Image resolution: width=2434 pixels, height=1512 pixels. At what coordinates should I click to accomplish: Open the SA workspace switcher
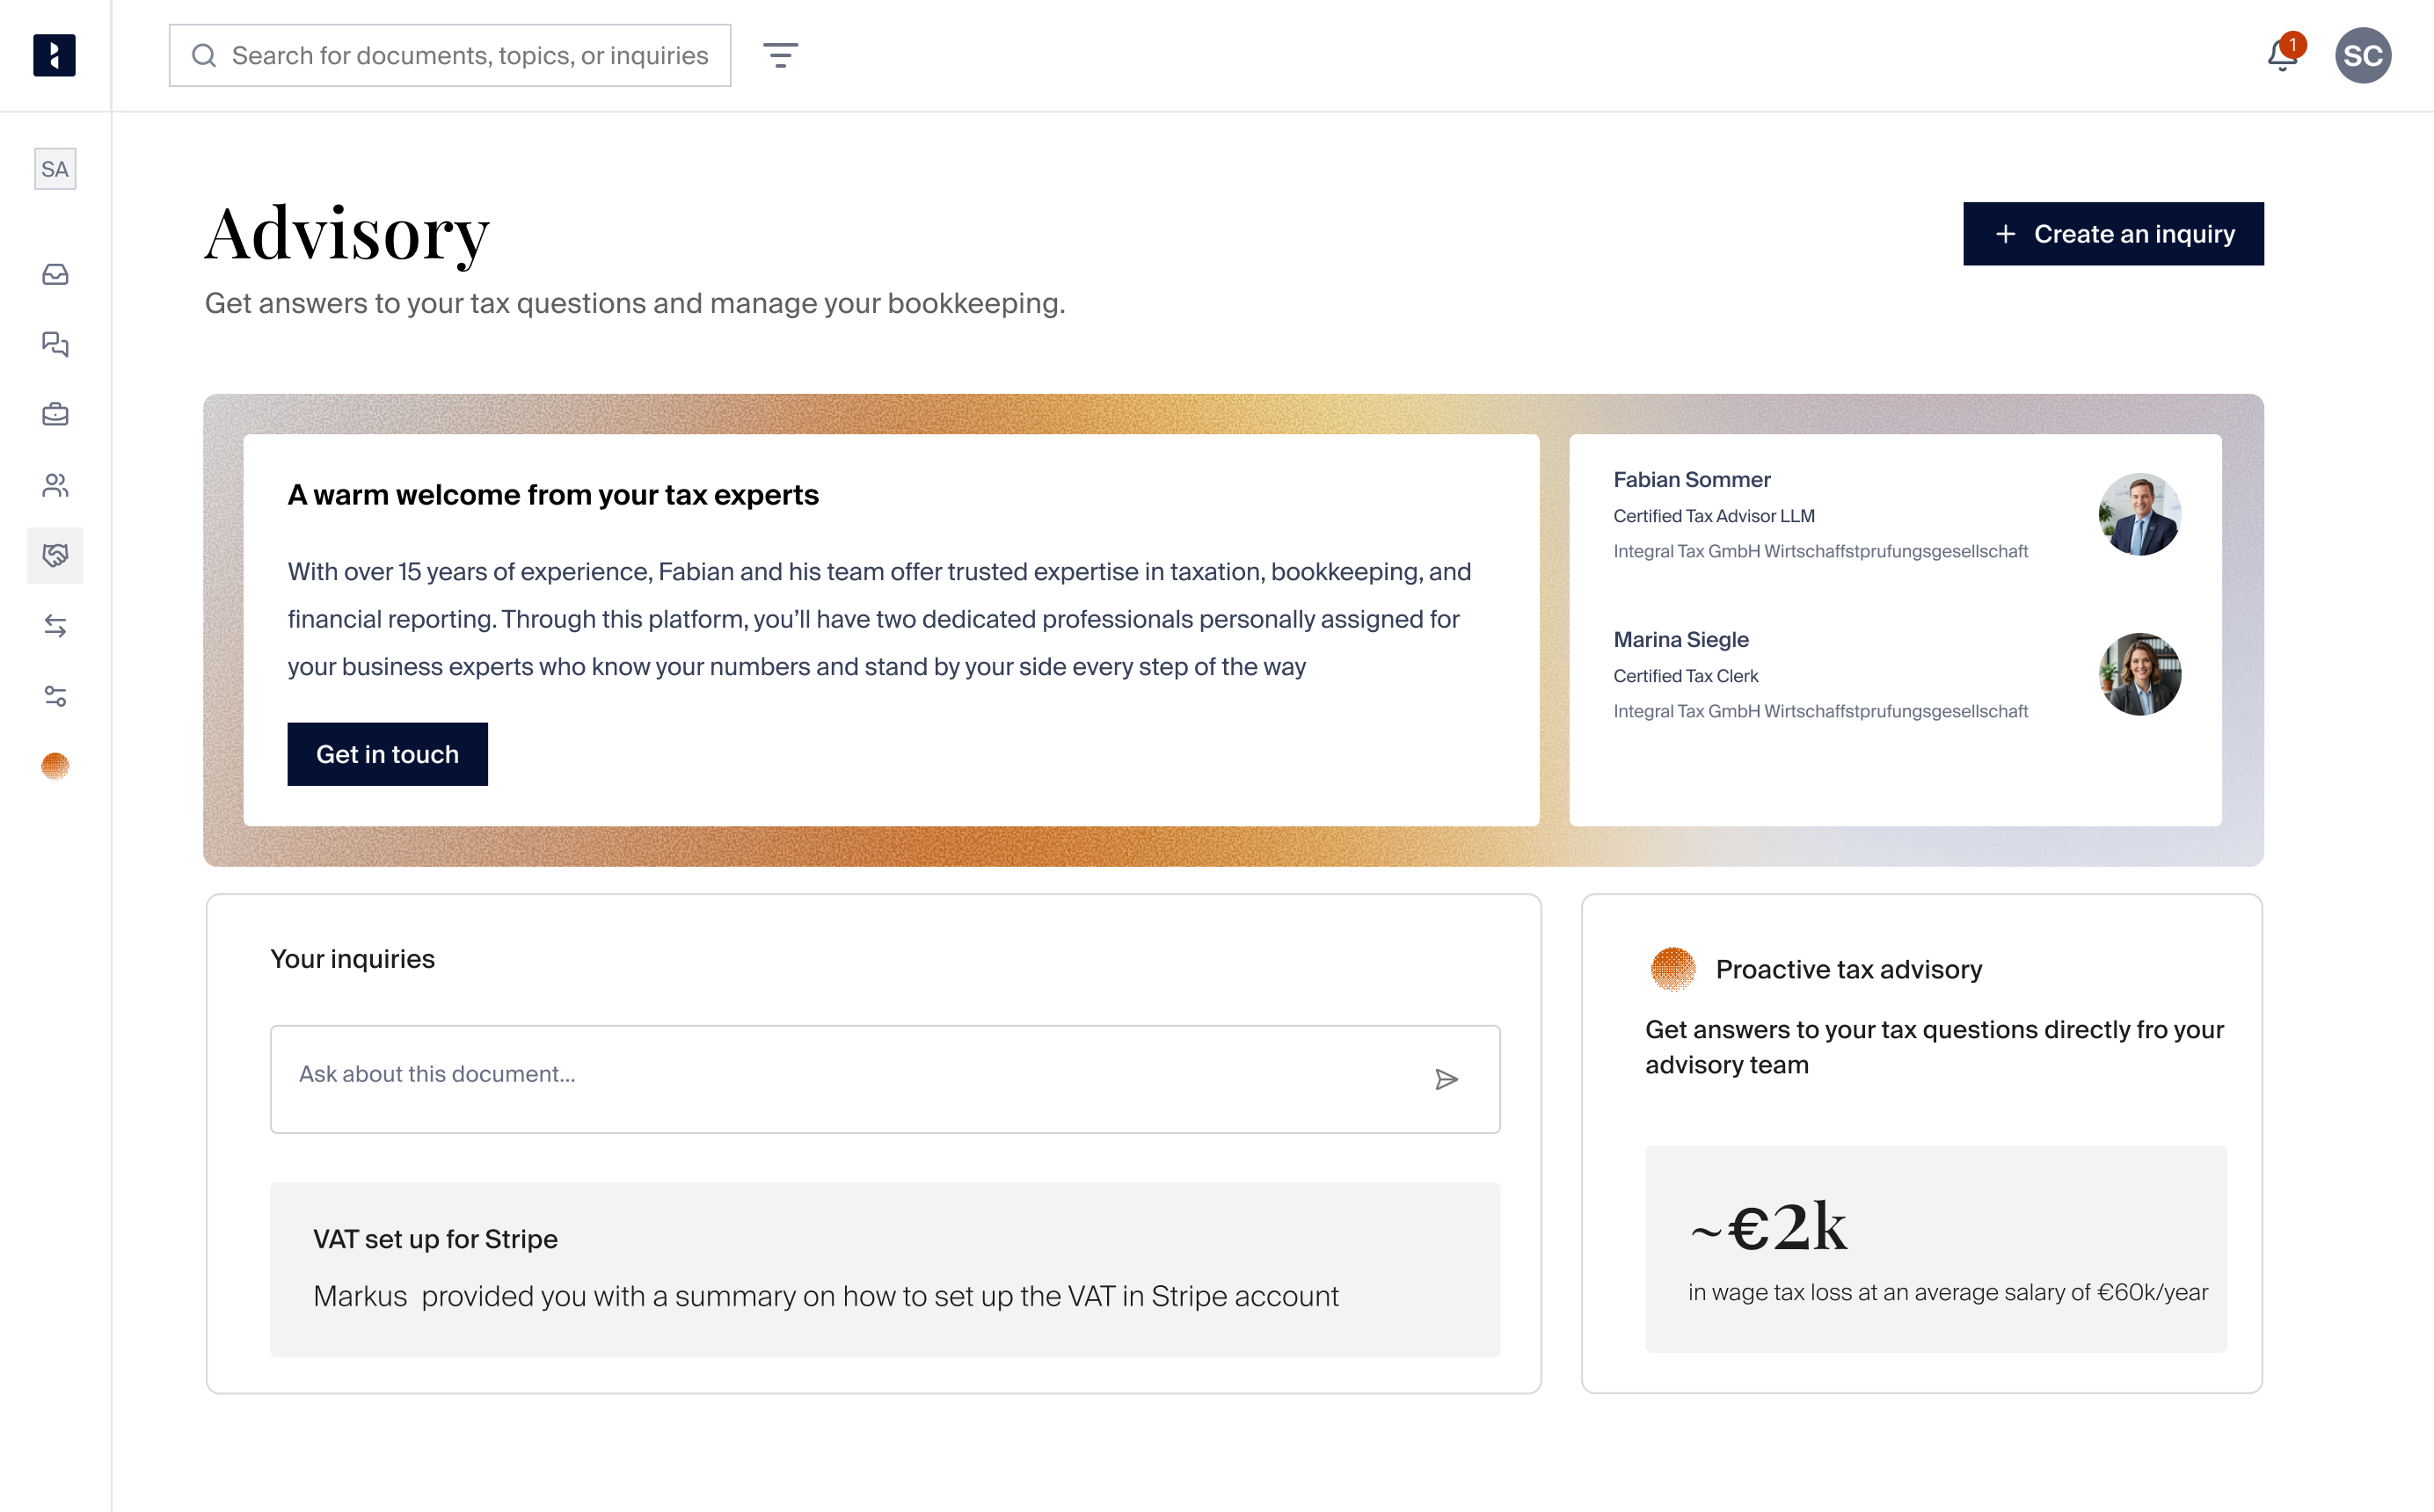(x=55, y=168)
